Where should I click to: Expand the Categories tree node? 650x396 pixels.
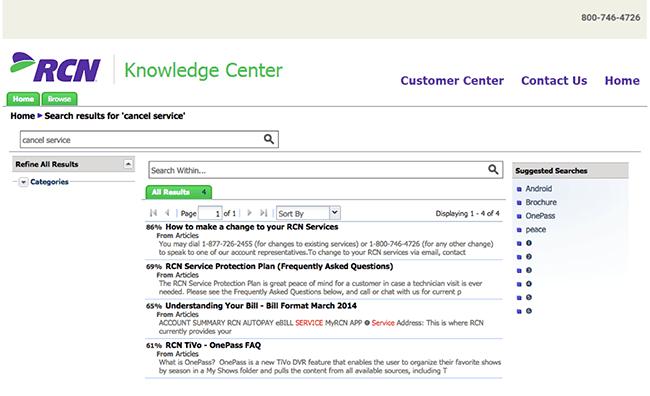tap(24, 182)
